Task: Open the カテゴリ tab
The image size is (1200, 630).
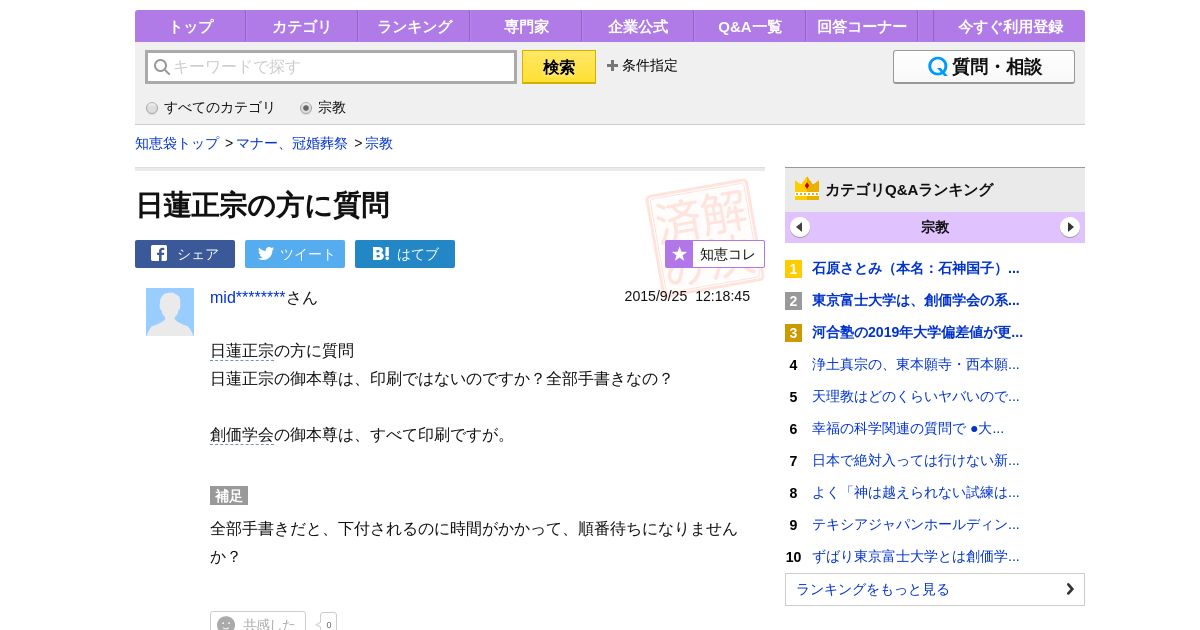Action: [x=302, y=26]
